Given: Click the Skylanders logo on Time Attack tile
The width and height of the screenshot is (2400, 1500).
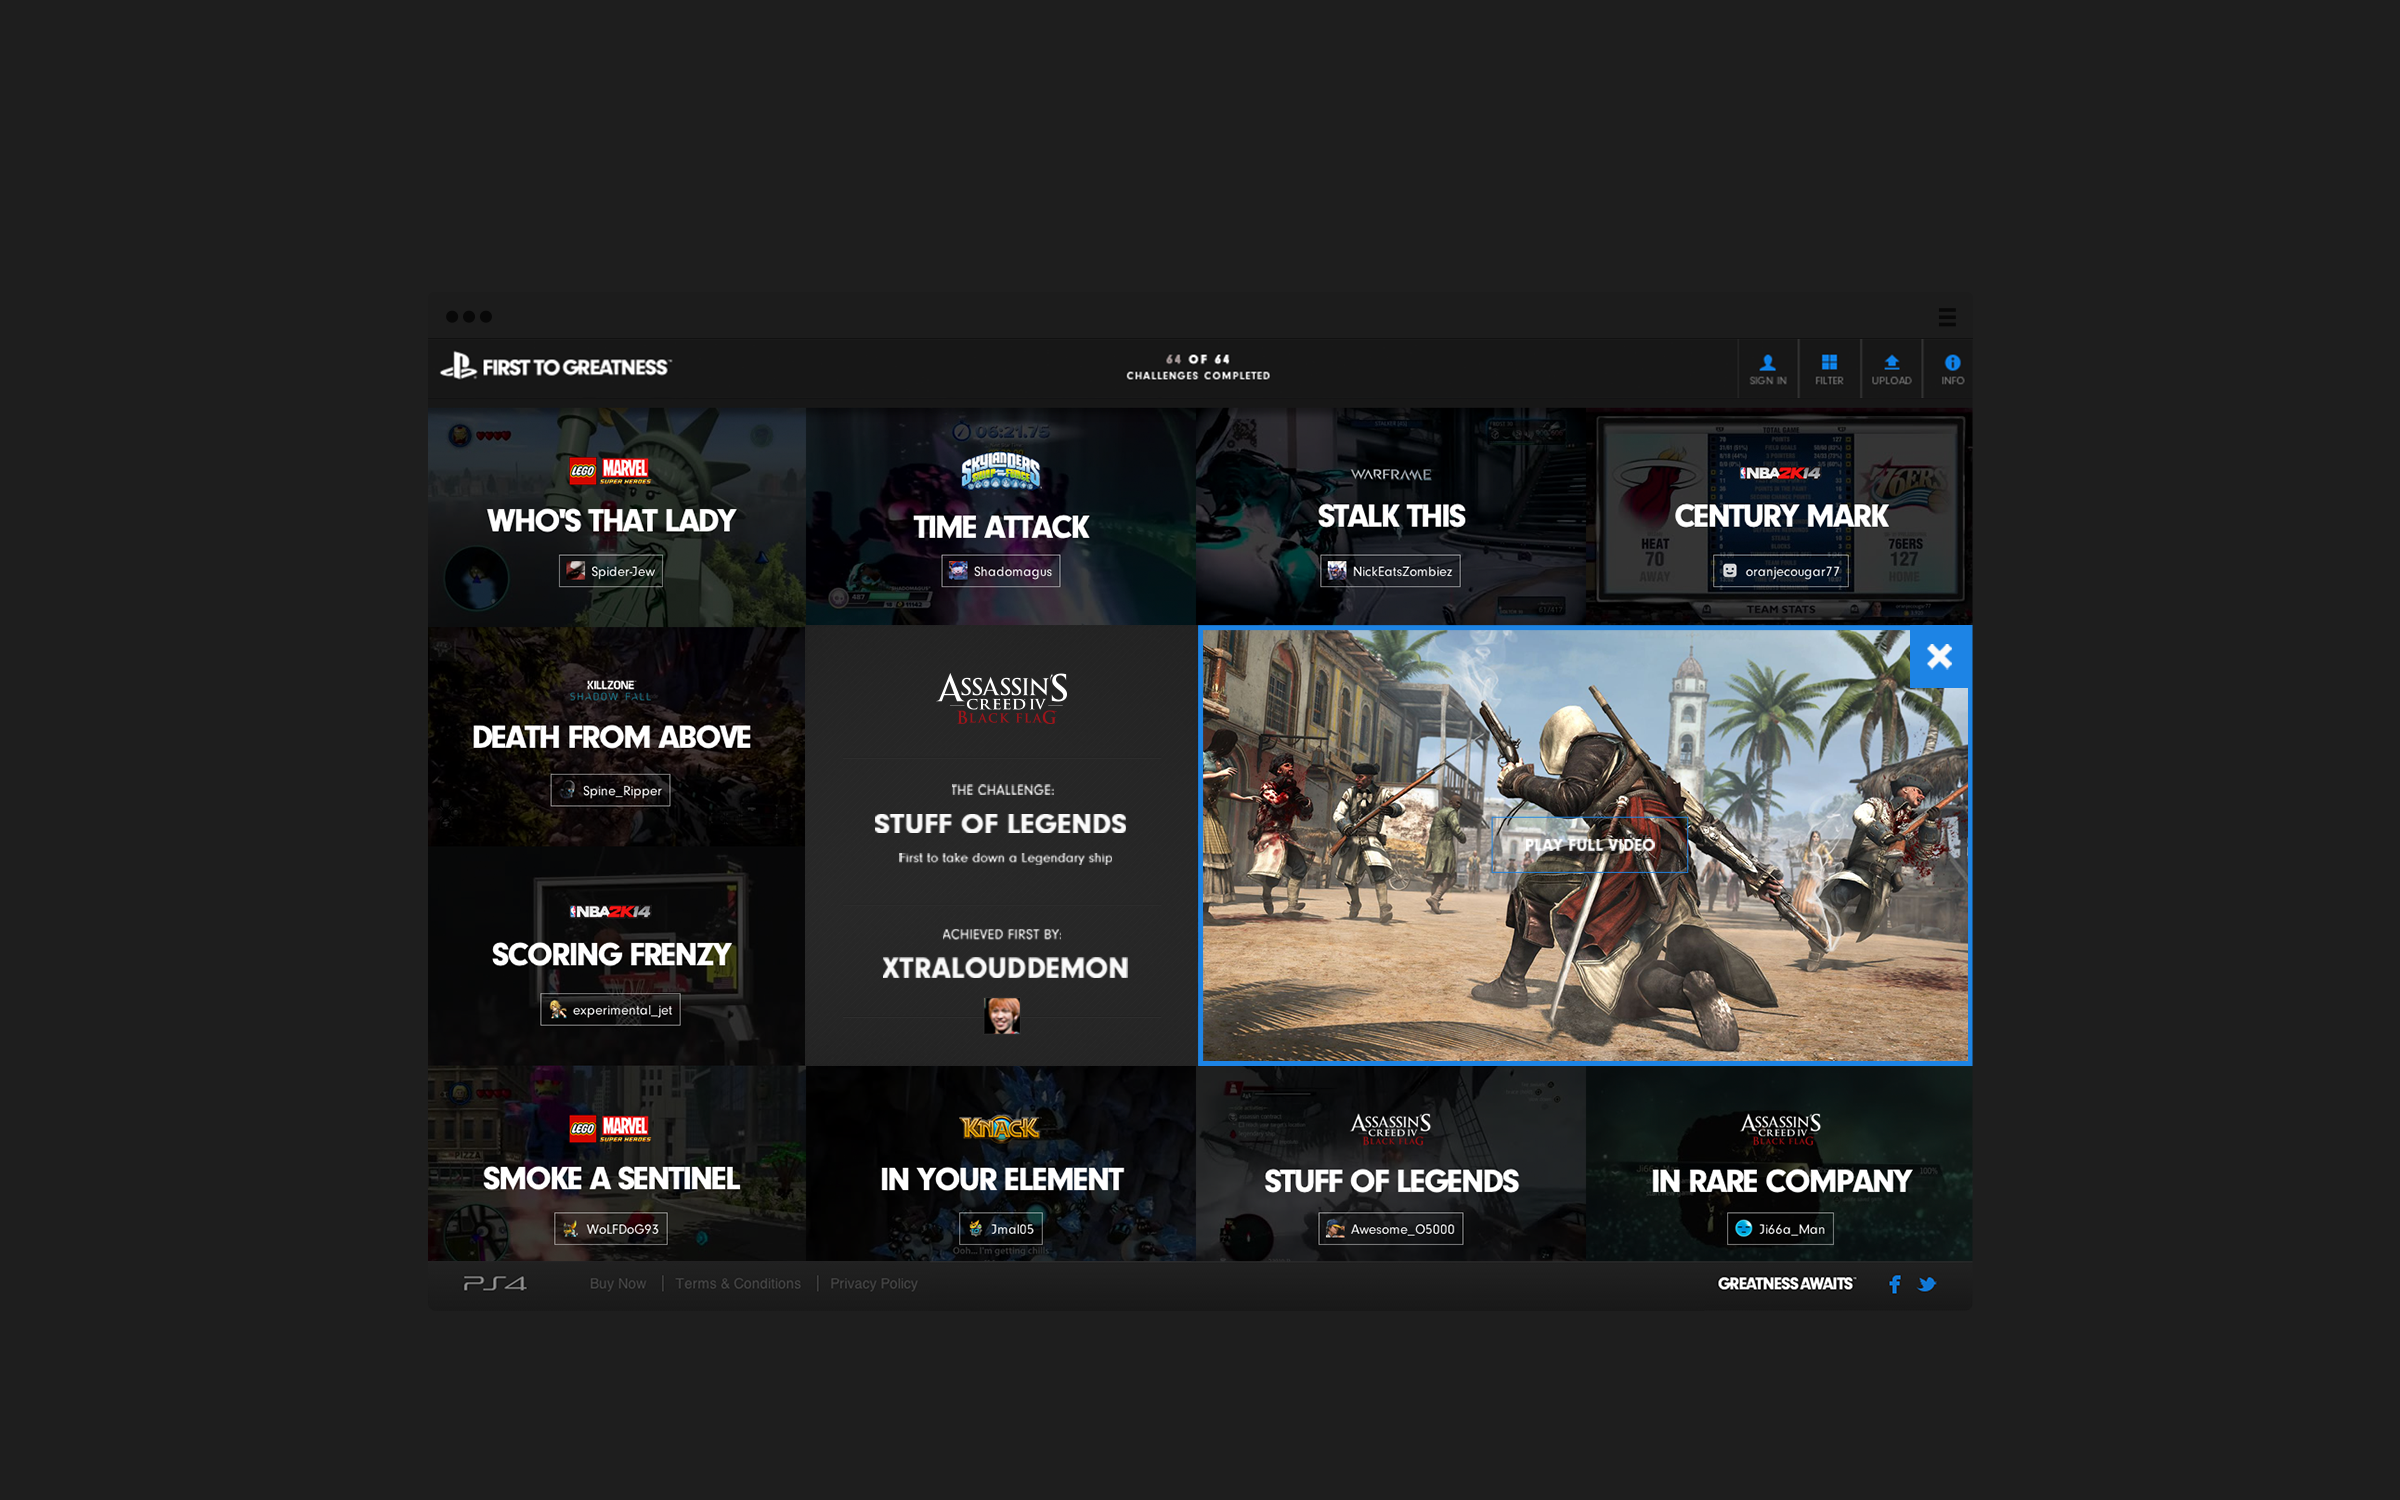Looking at the screenshot, I should [x=1000, y=471].
